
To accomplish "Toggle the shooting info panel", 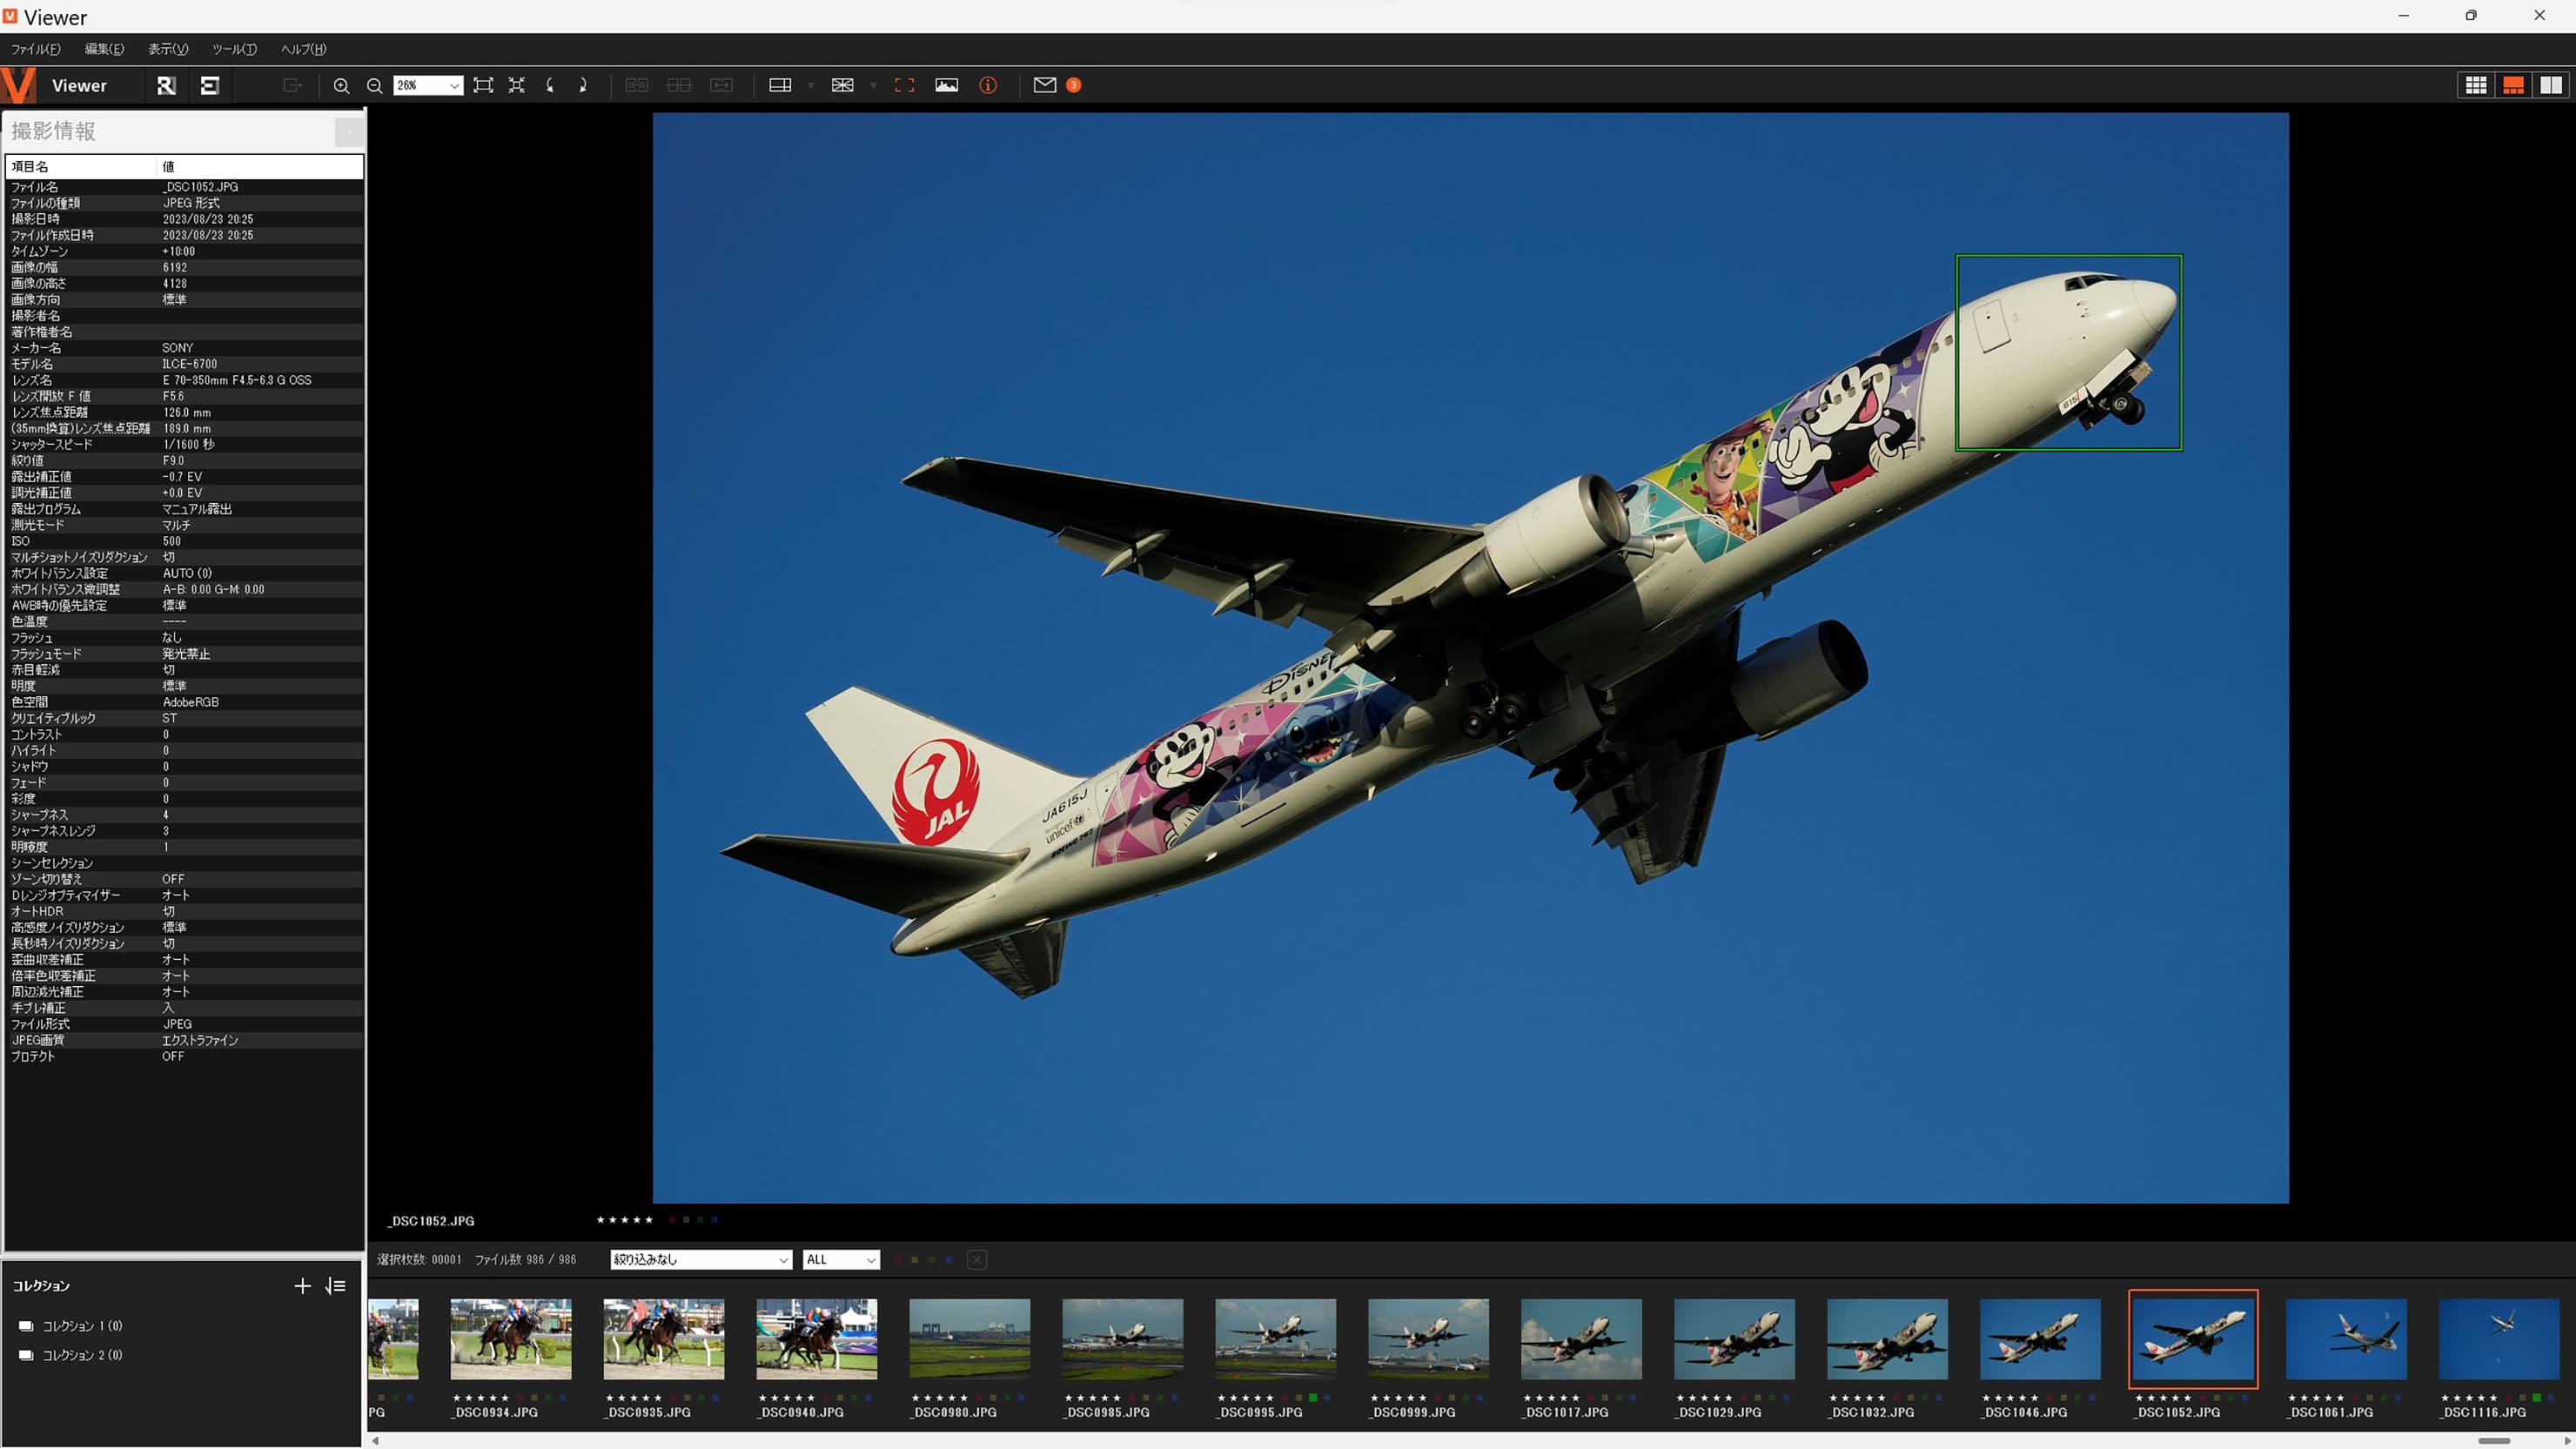I will pyautogui.click(x=988, y=85).
